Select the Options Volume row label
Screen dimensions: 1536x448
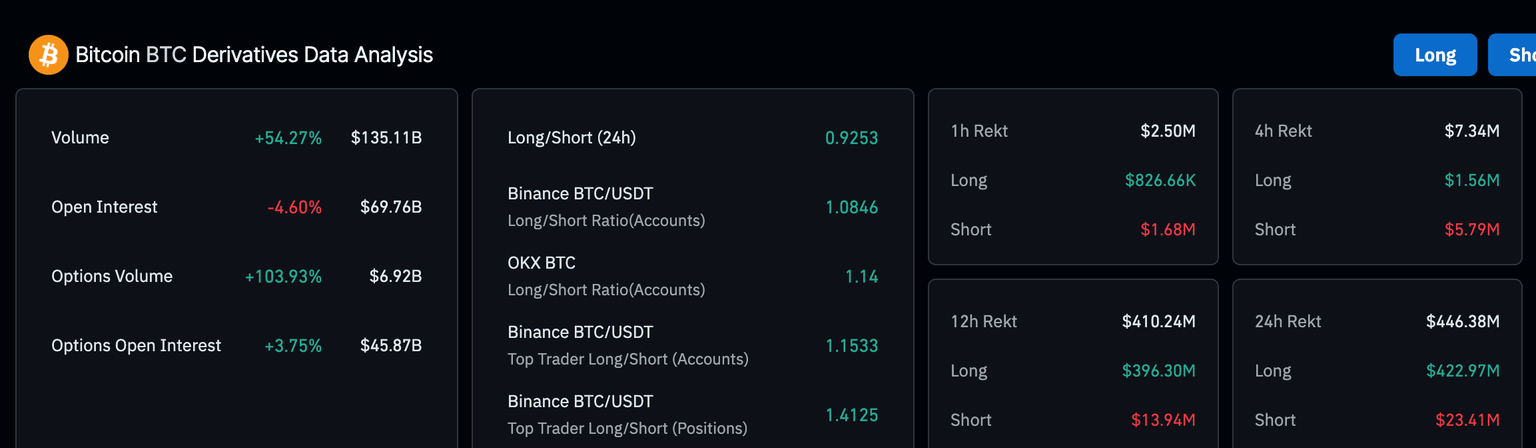[x=112, y=276]
